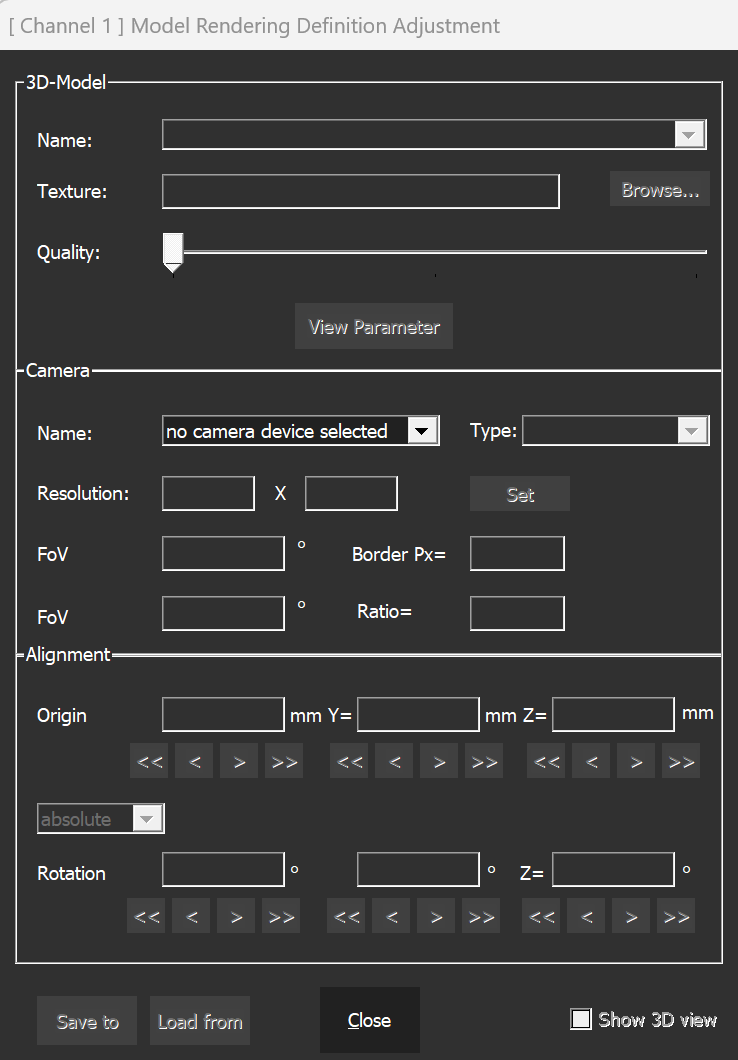The height and width of the screenshot is (1060, 738).
Task: Enable the Show 3D view checkbox
Action: 580,1019
